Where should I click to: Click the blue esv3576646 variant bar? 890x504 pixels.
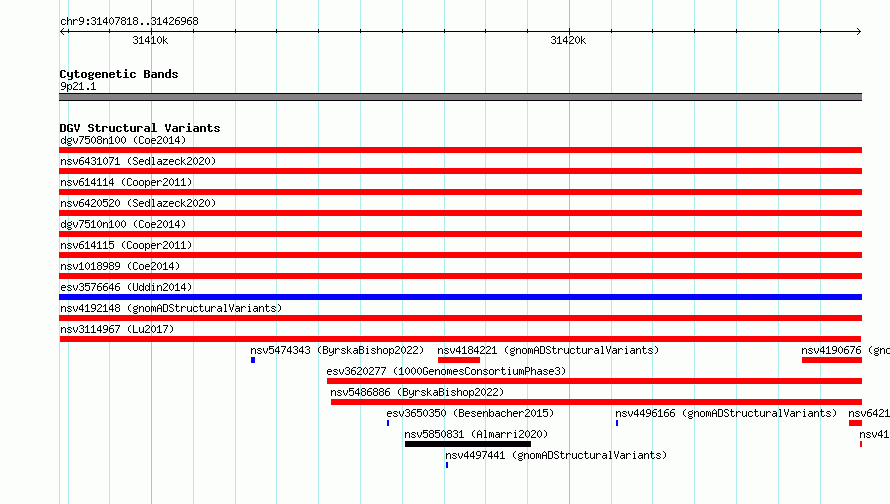[x=460, y=297]
